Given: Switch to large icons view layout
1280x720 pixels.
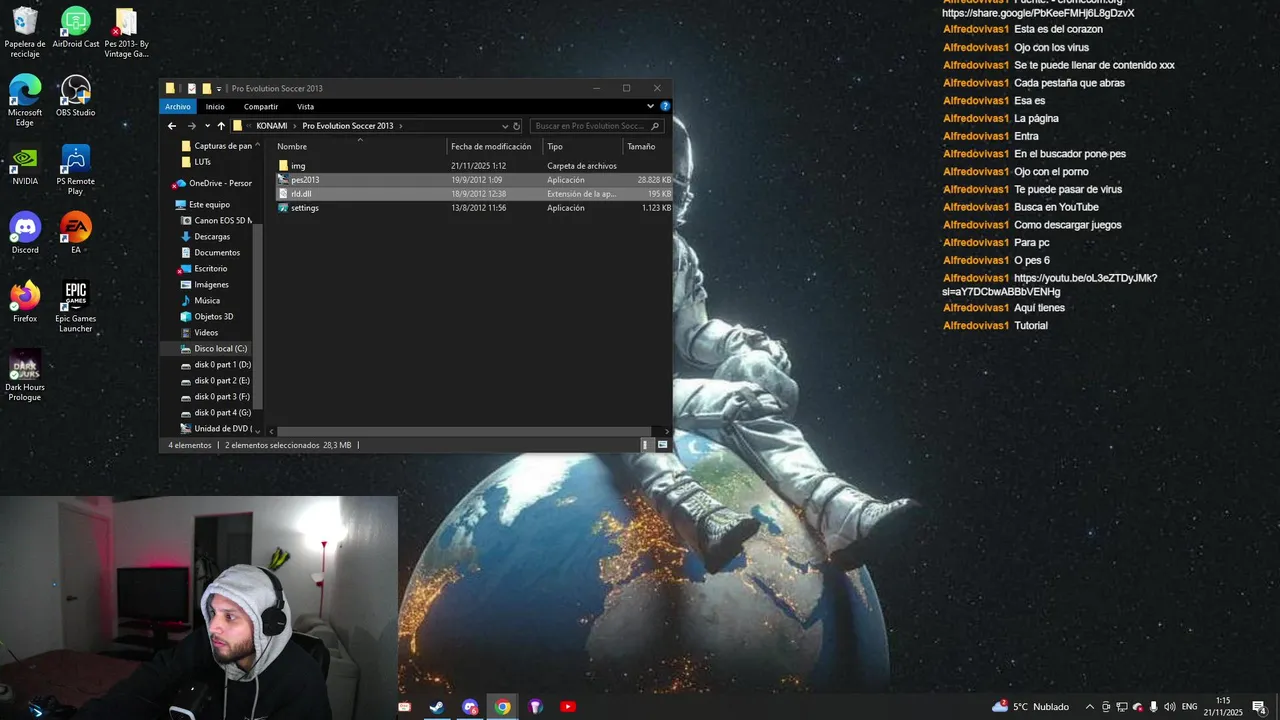Looking at the screenshot, I should click(662, 445).
